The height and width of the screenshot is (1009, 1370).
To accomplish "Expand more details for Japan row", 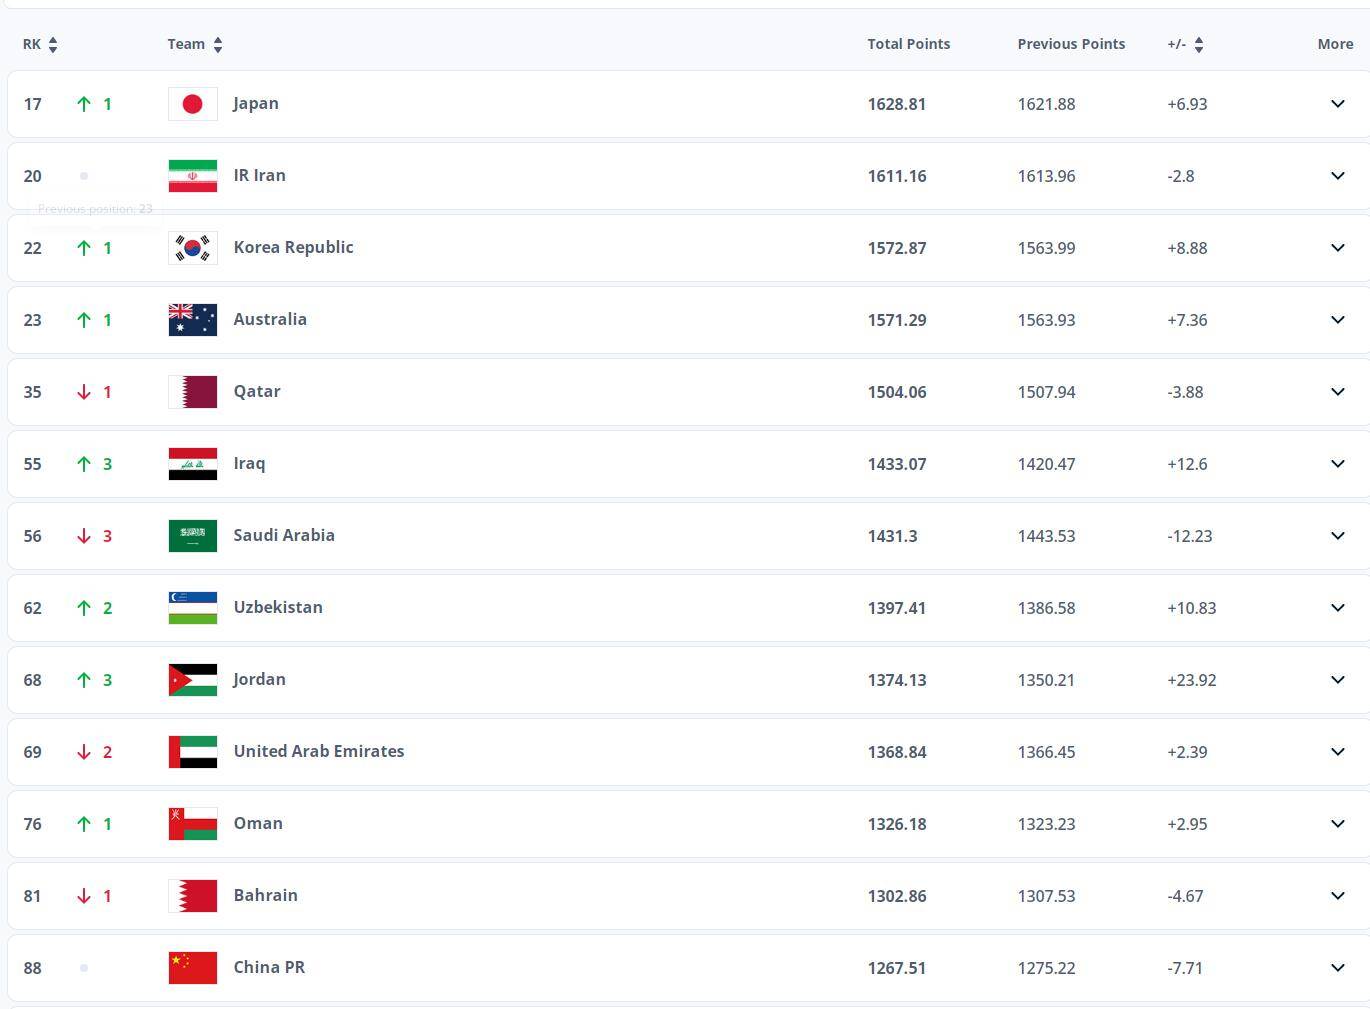I will 1338,104.
